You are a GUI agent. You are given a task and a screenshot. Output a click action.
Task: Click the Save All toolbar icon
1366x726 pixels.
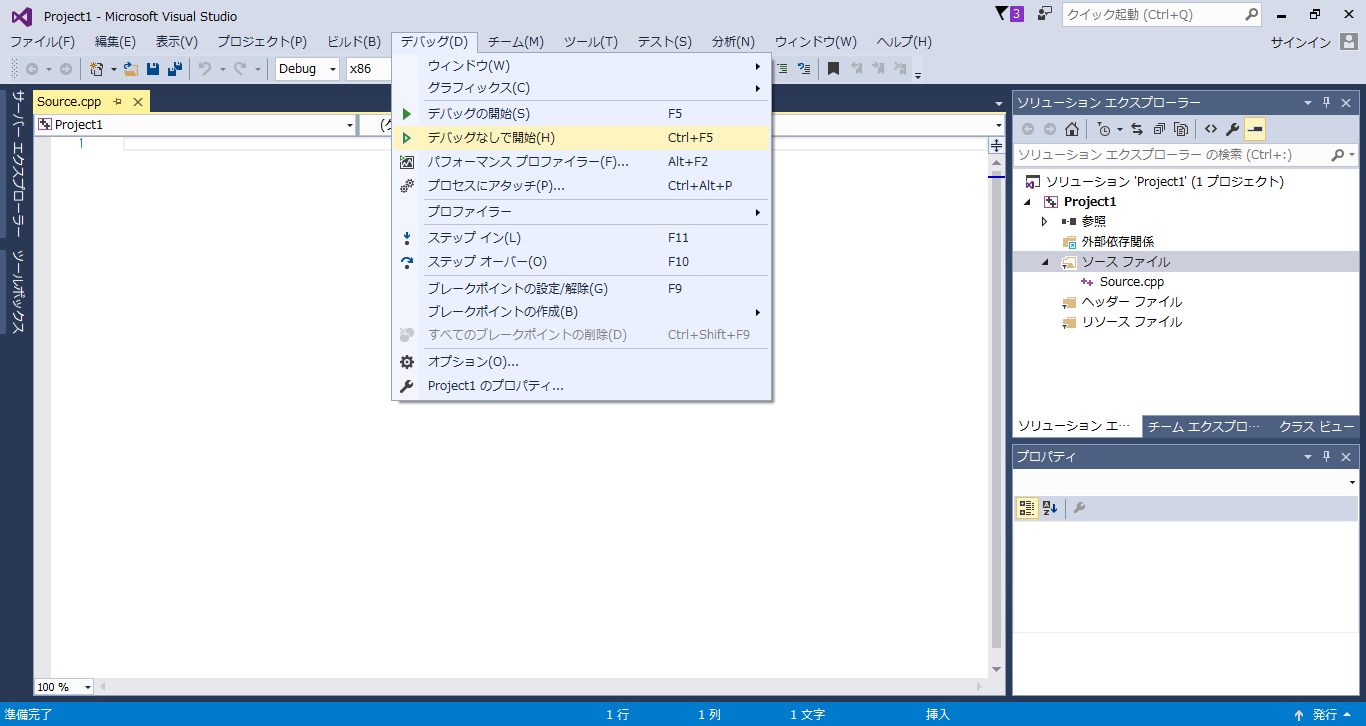(175, 68)
